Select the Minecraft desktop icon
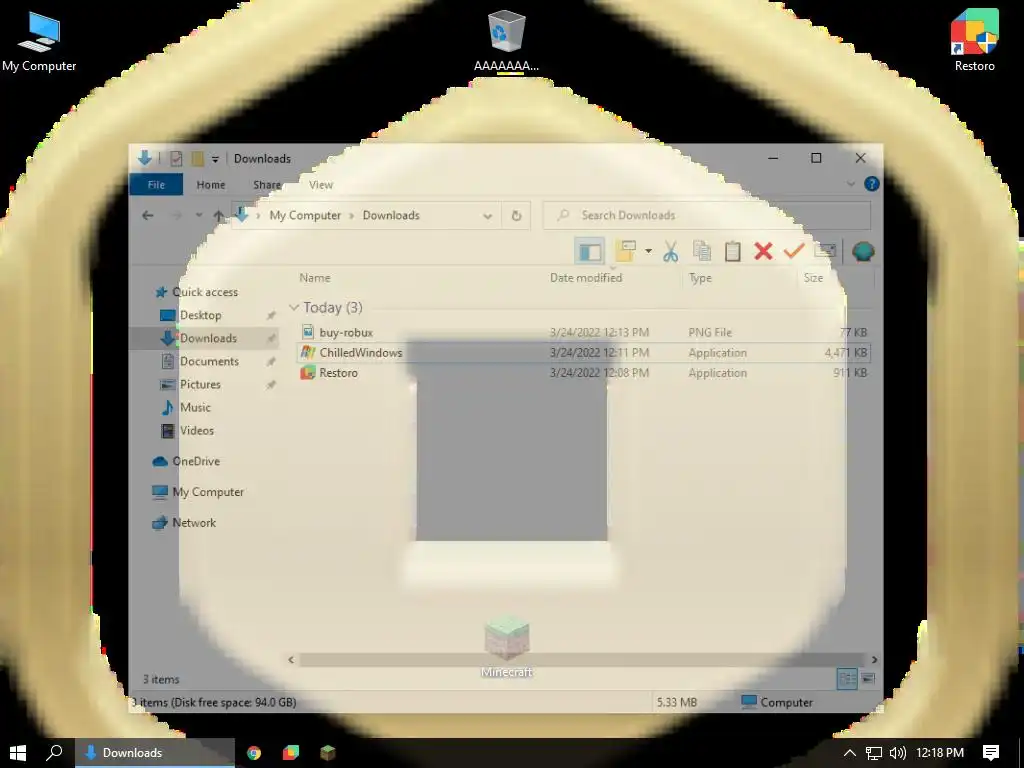Viewport: 1024px width, 768px height. 507,647
